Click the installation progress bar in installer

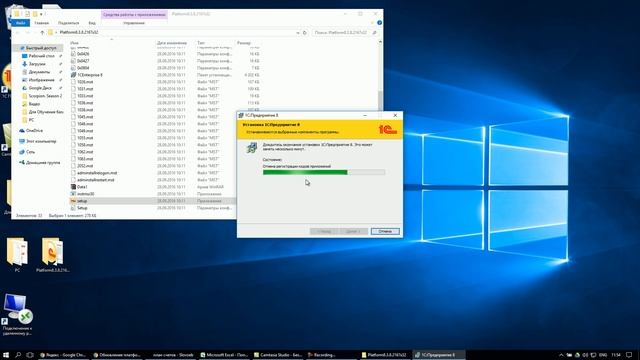point(324,173)
